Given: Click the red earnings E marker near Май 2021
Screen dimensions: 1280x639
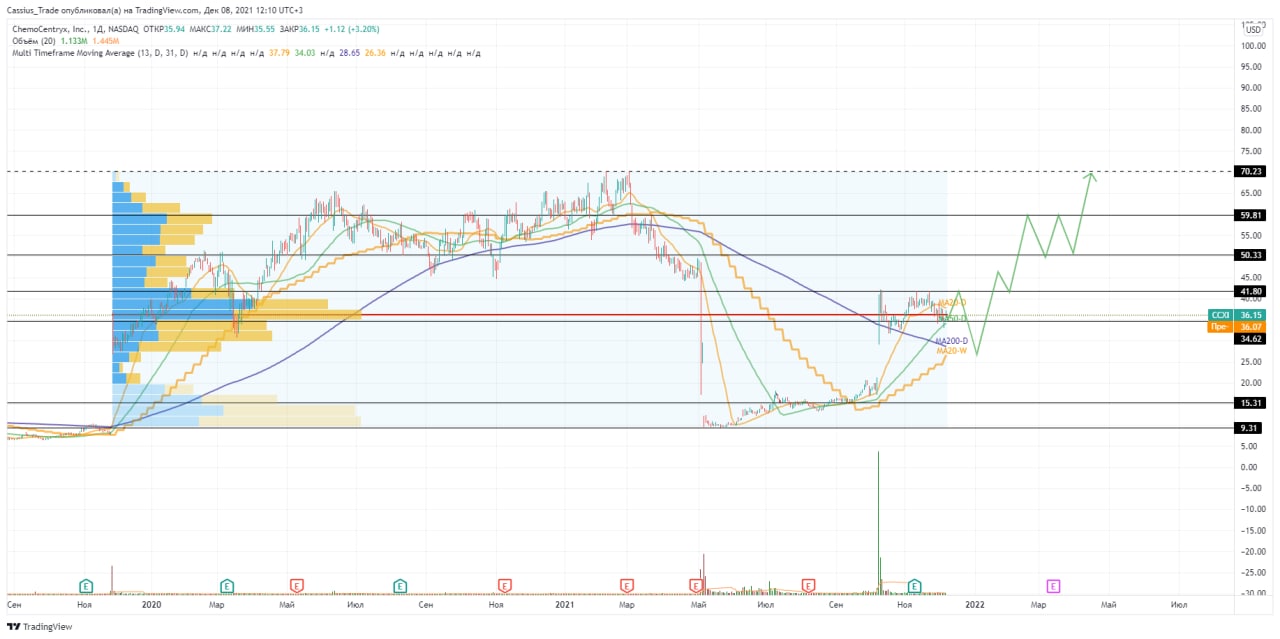Looking at the screenshot, I should pyautogui.click(x=695, y=585).
